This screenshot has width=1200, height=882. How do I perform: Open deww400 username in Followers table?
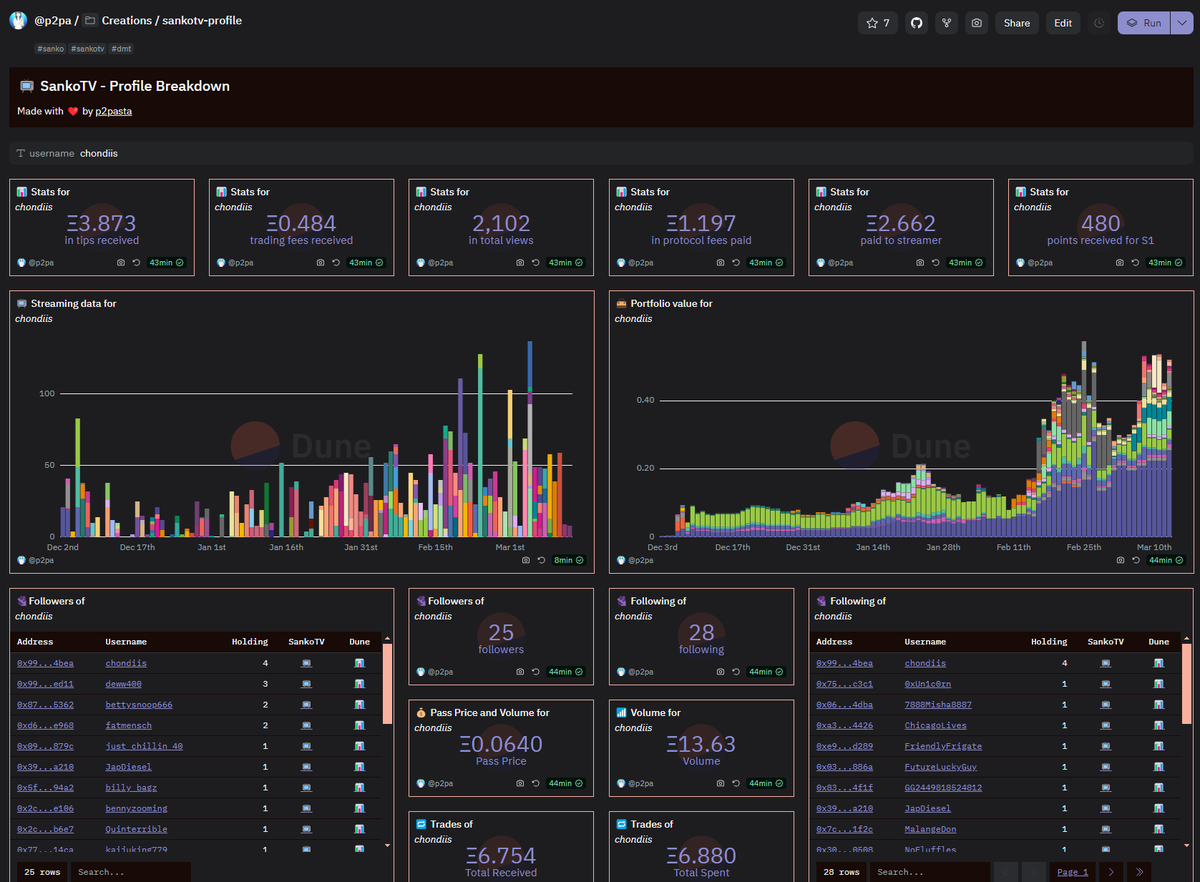pyautogui.click(x=125, y=684)
